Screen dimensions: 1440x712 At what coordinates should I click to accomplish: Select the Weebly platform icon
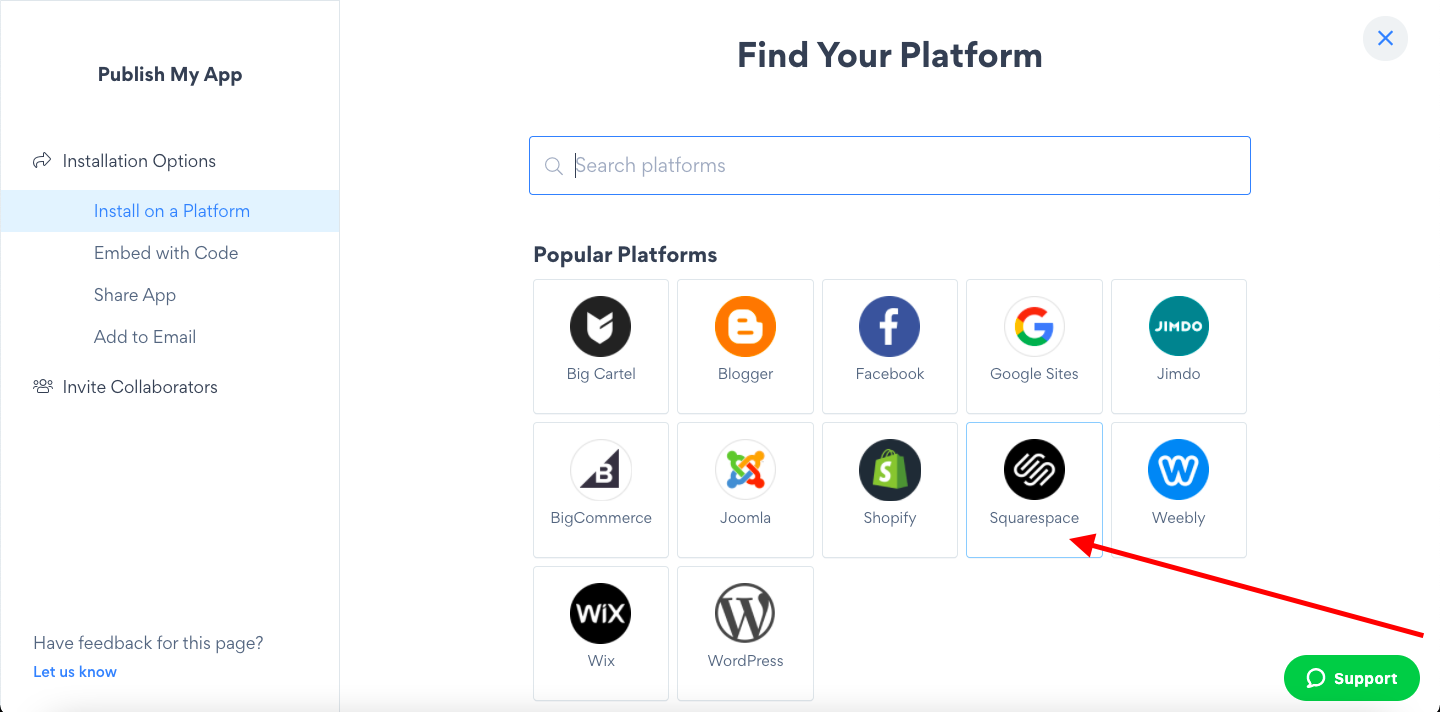coord(1178,470)
